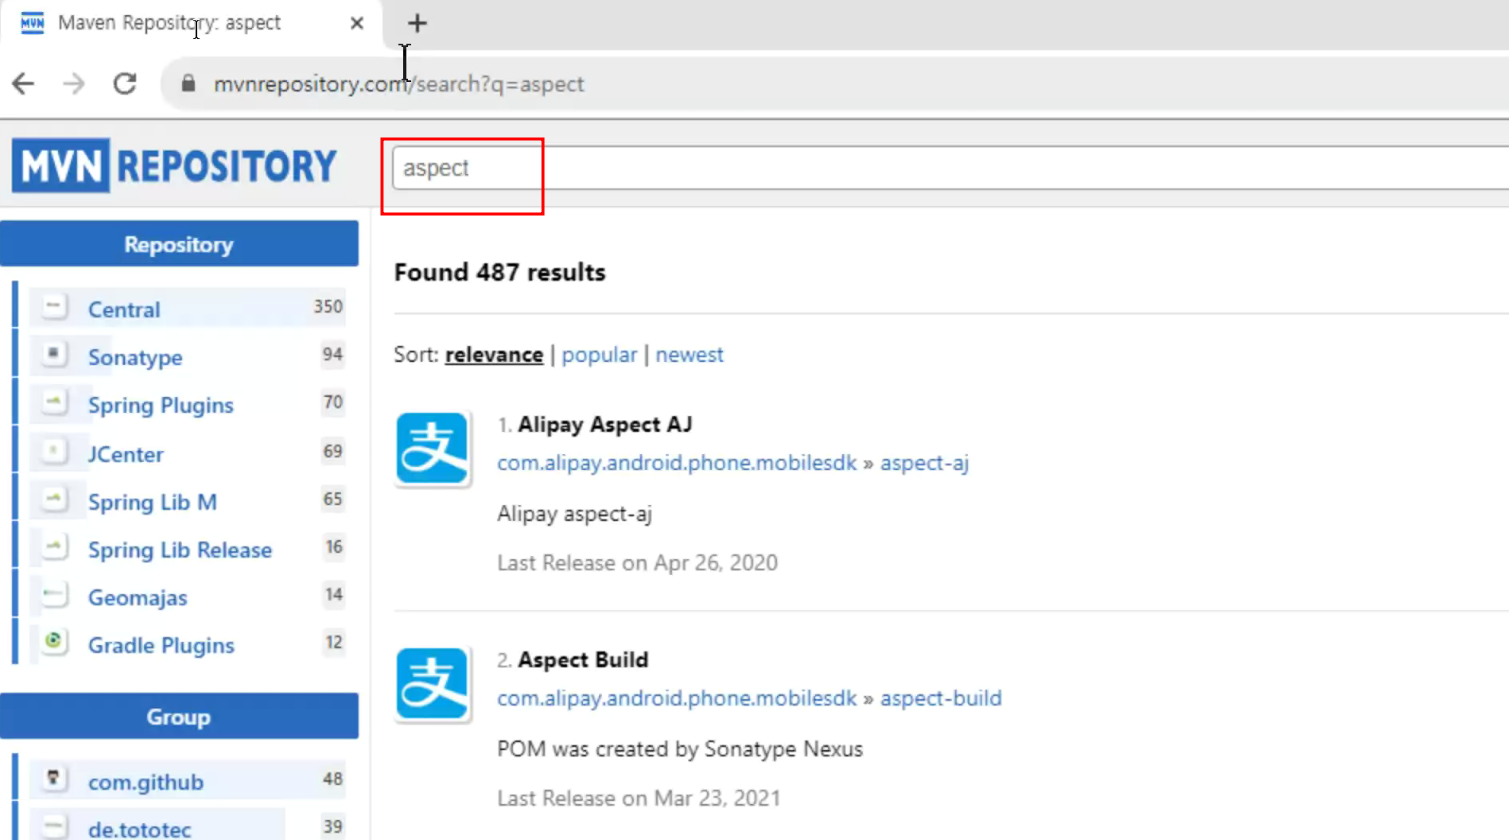Sort results by relevance
1509x840 pixels.
click(494, 355)
